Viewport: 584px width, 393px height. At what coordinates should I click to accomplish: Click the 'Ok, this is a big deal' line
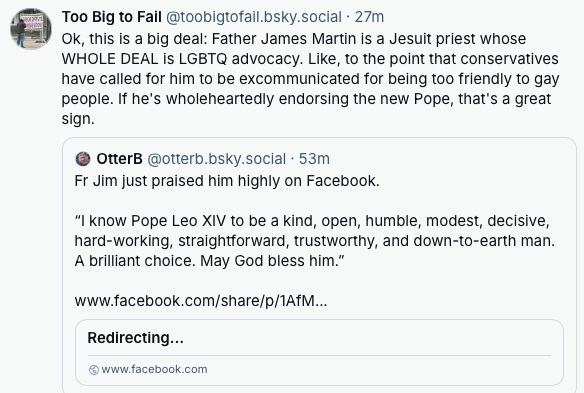point(293,39)
